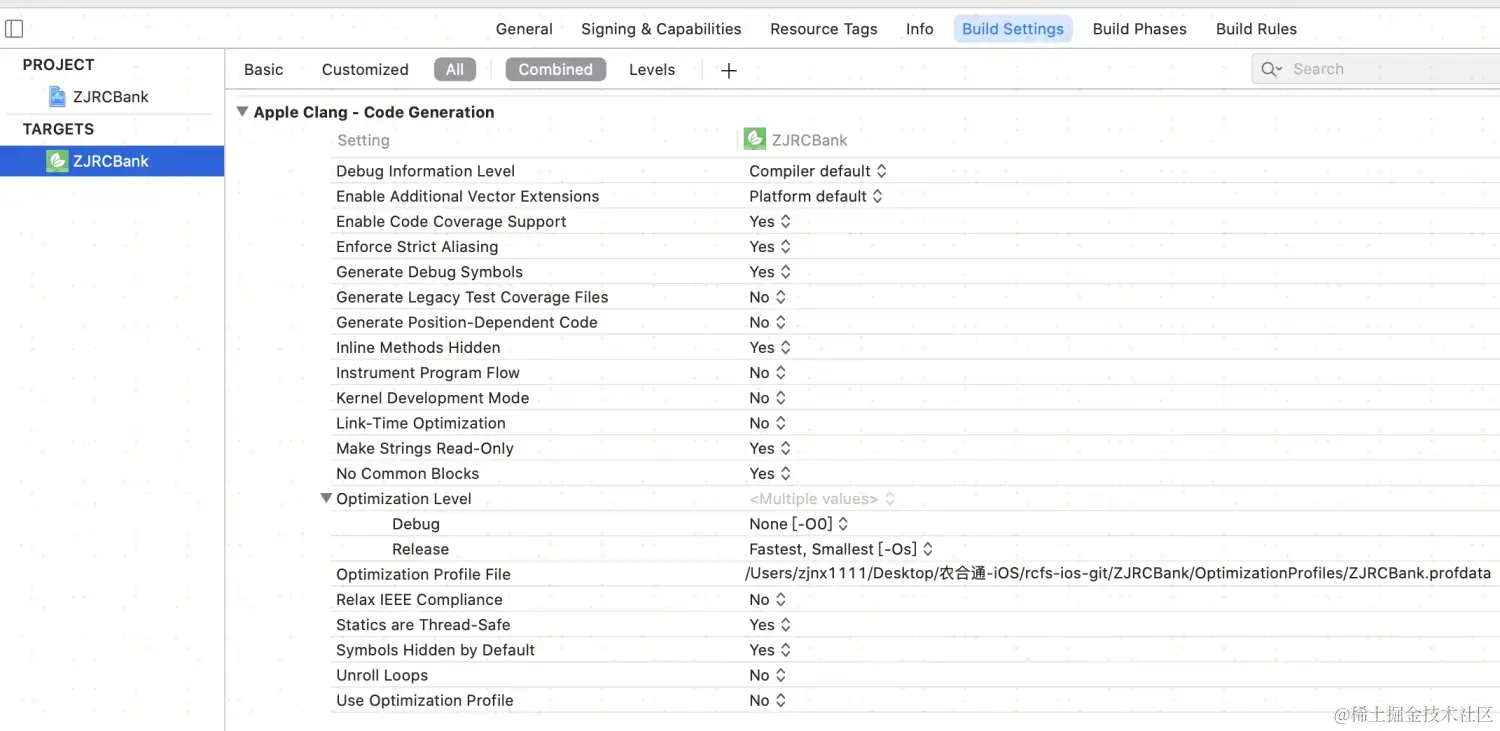This screenshot has height=731, width=1500.
Task: Change Unroll Loops value
Action: click(768, 675)
